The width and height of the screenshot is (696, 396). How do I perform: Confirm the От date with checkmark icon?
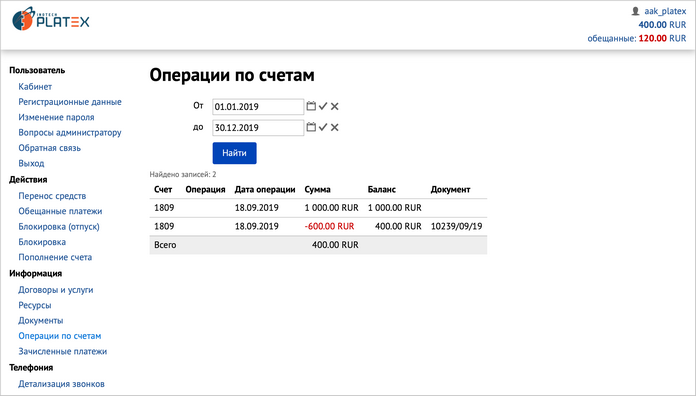tap(323, 106)
